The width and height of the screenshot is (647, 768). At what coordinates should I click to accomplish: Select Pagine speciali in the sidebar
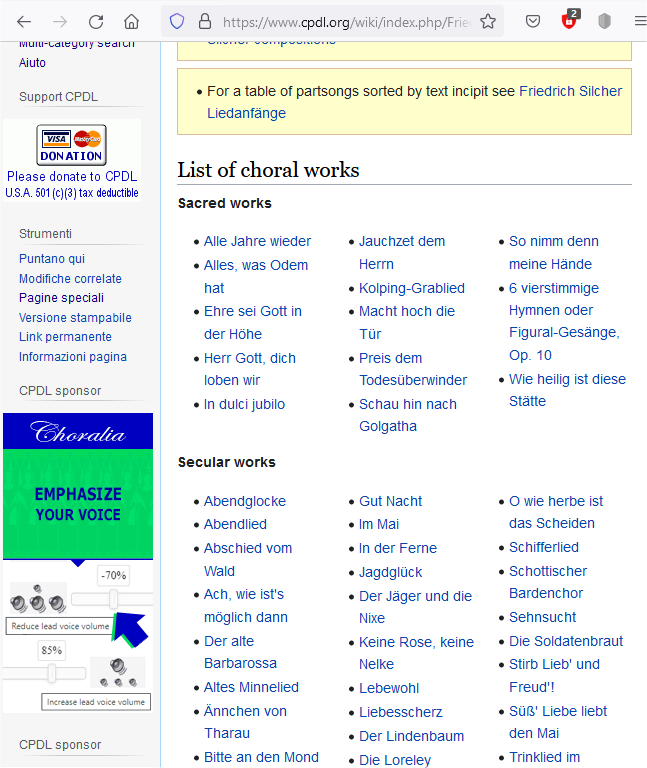click(x=61, y=298)
